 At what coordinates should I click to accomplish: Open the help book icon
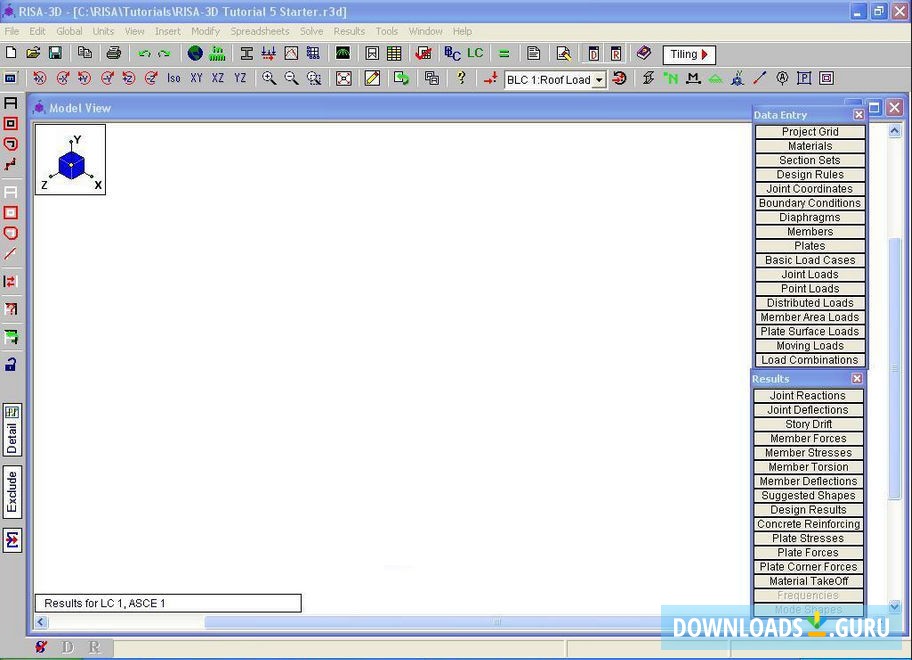point(643,53)
